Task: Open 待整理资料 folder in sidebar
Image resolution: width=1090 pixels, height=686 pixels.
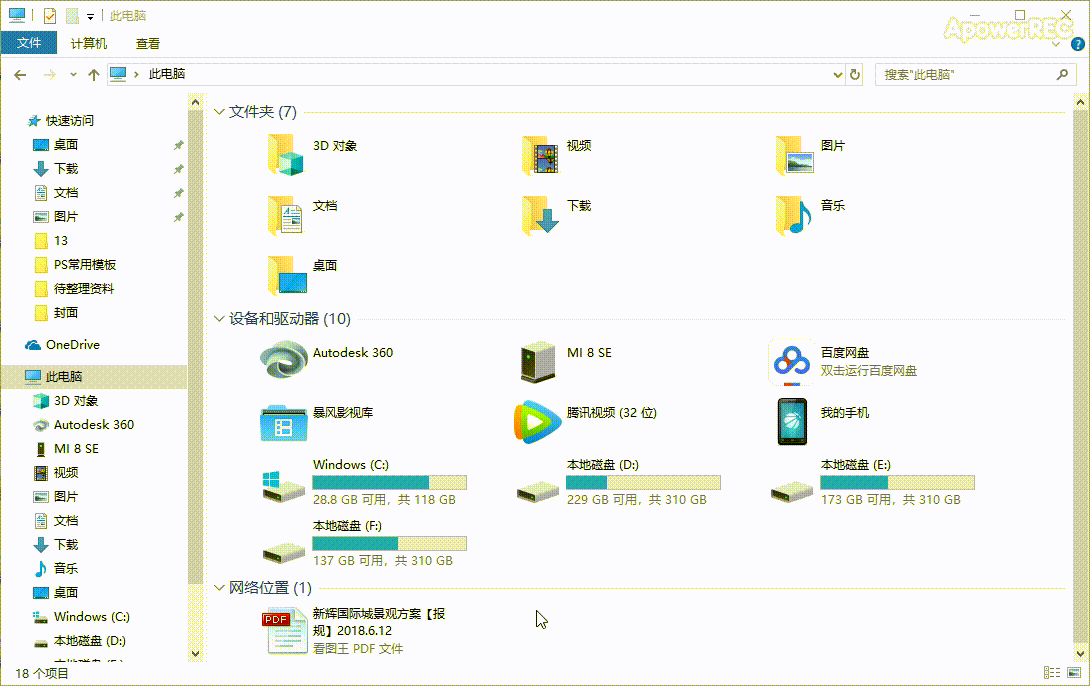Action: point(83,288)
